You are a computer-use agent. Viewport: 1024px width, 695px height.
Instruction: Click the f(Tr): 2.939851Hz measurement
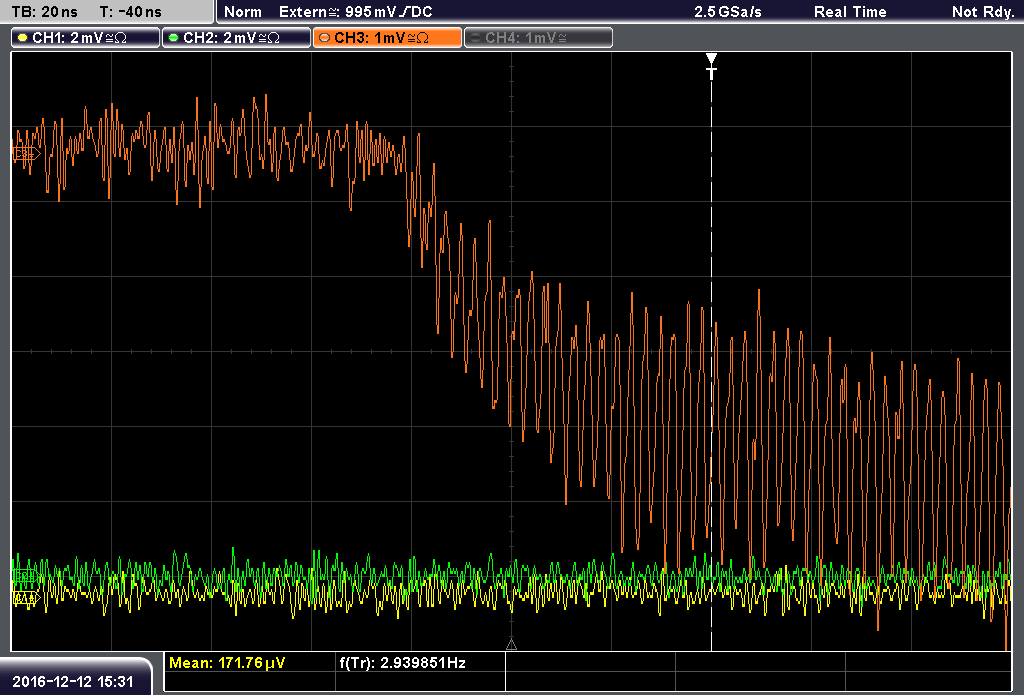402,663
